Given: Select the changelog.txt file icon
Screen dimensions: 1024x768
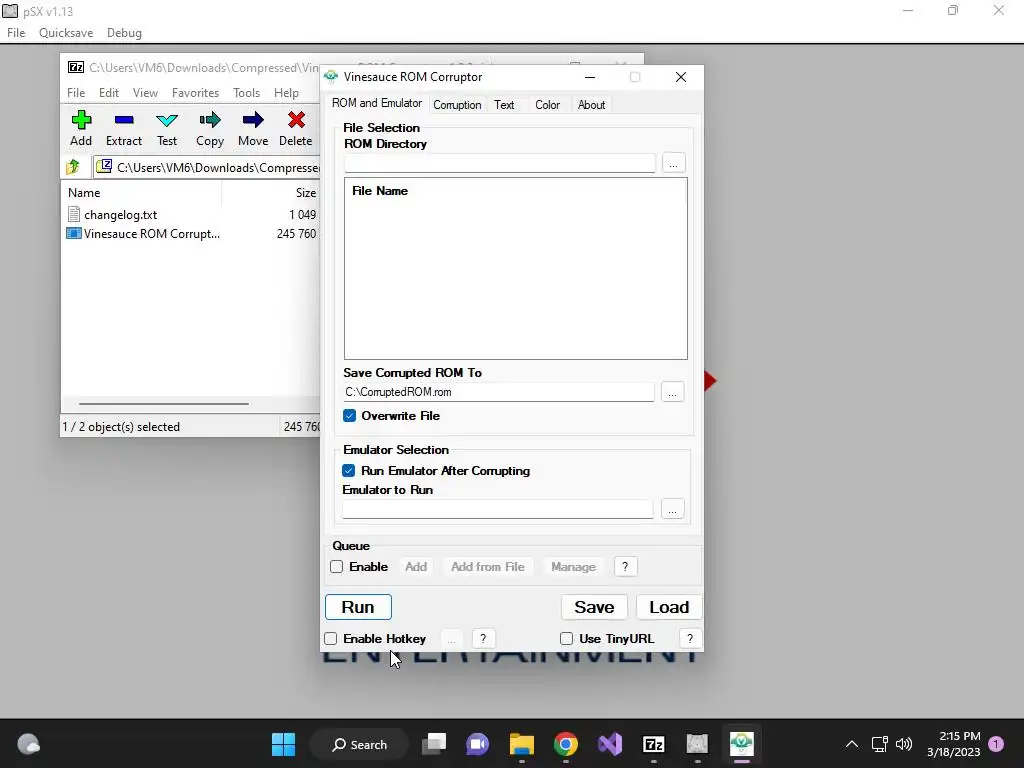Looking at the screenshot, I should point(74,214).
